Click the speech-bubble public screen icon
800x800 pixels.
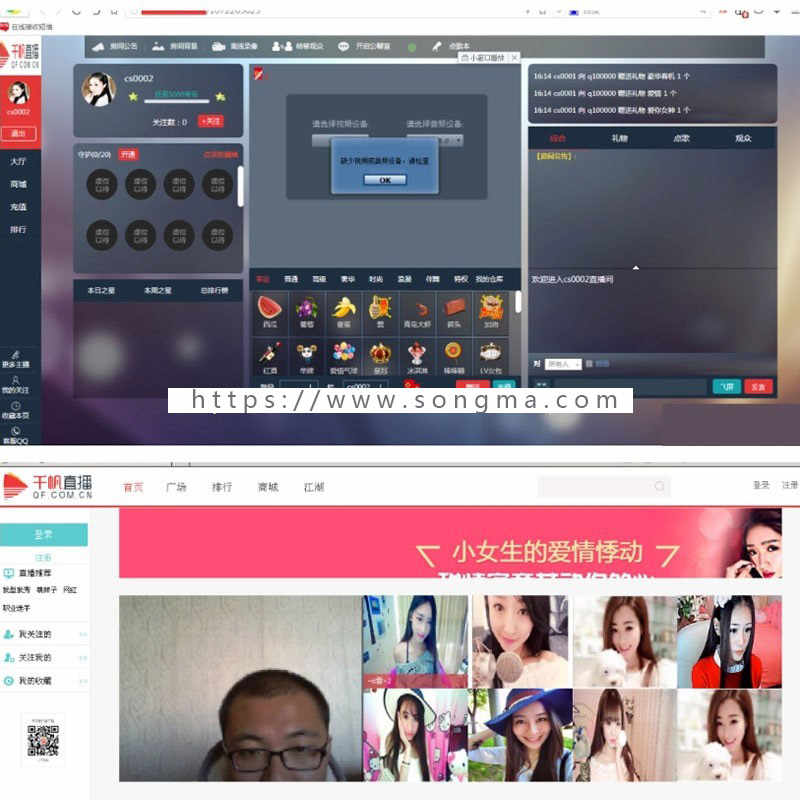pos(344,46)
